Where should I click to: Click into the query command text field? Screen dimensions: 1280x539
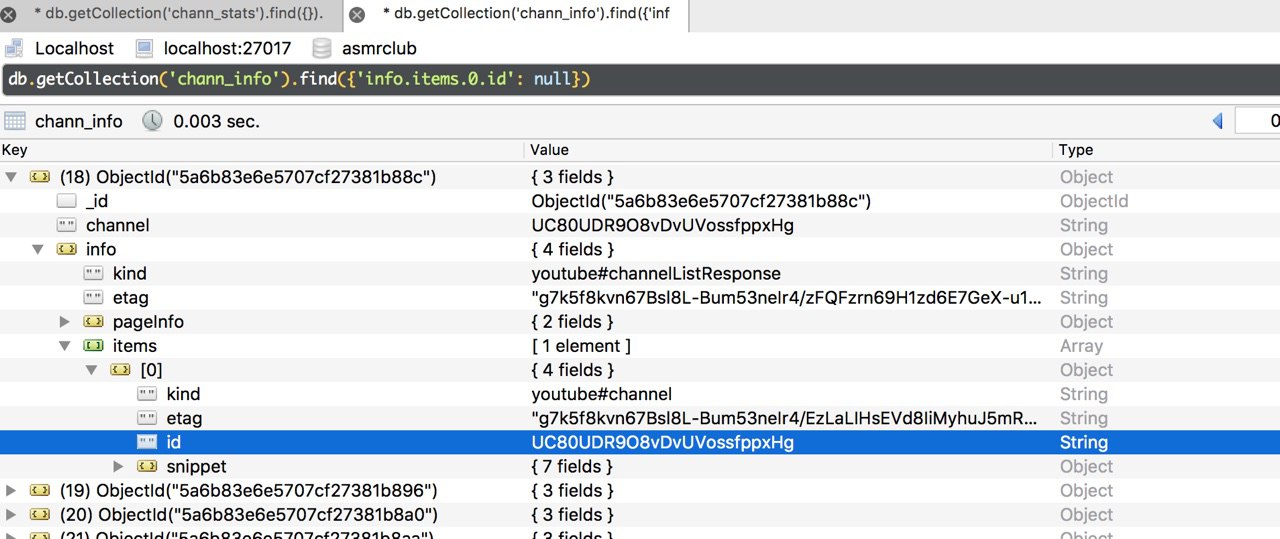point(640,78)
